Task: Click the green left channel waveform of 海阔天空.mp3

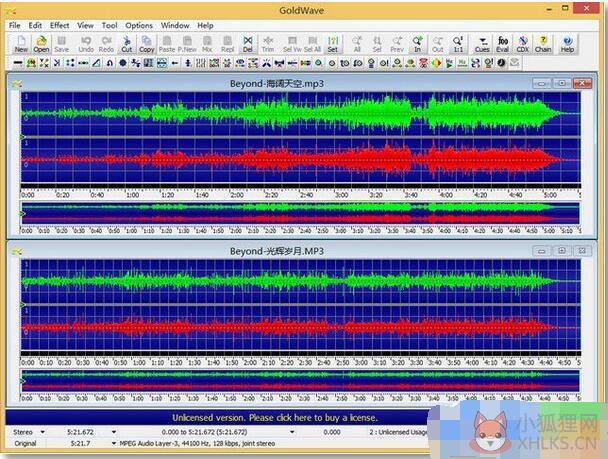Action: click(x=301, y=114)
